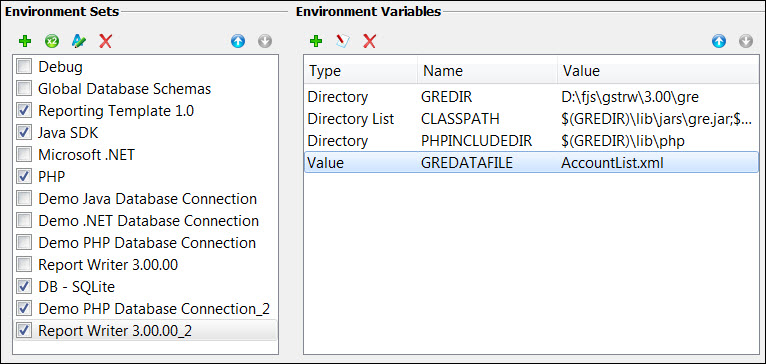Edit the selected environment variable
This screenshot has height=364, width=766.
[x=343, y=42]
